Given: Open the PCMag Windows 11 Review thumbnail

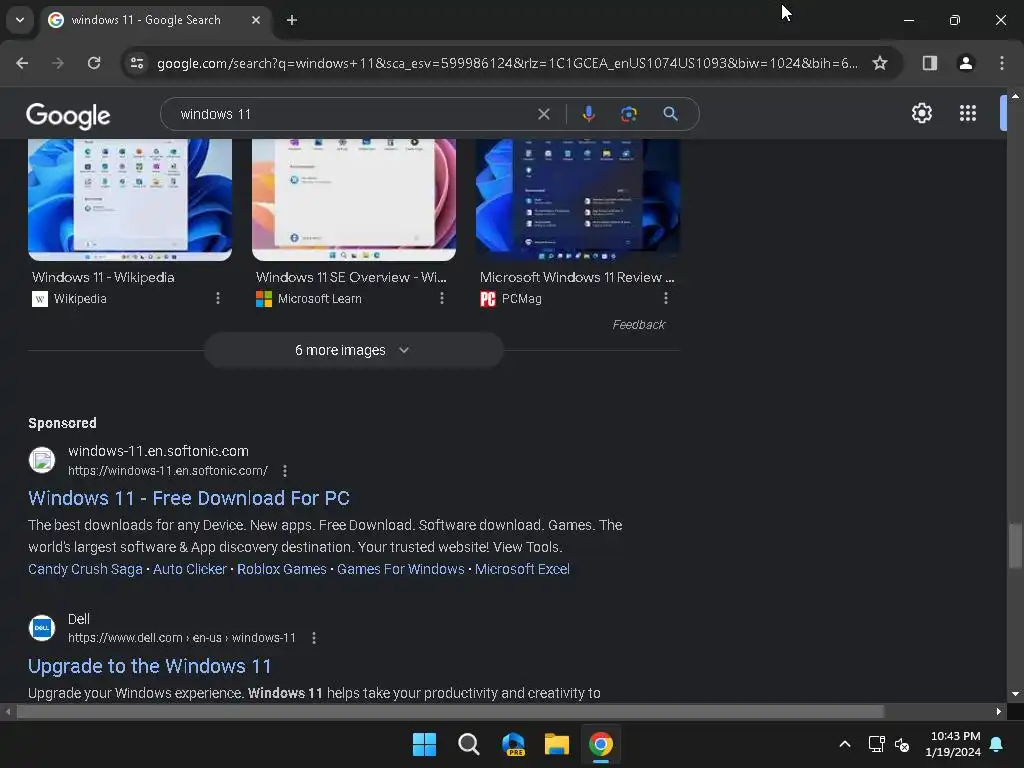Looking at the screenshot, I should coord(578,199).
